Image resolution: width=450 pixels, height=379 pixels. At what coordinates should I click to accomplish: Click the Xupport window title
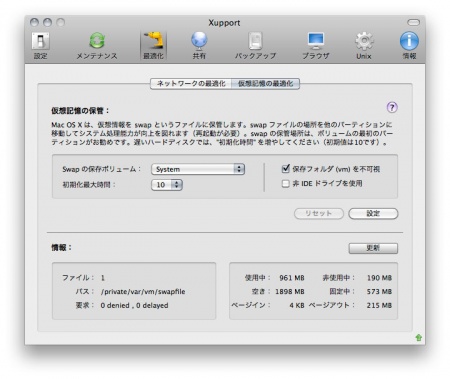[224, 23]
